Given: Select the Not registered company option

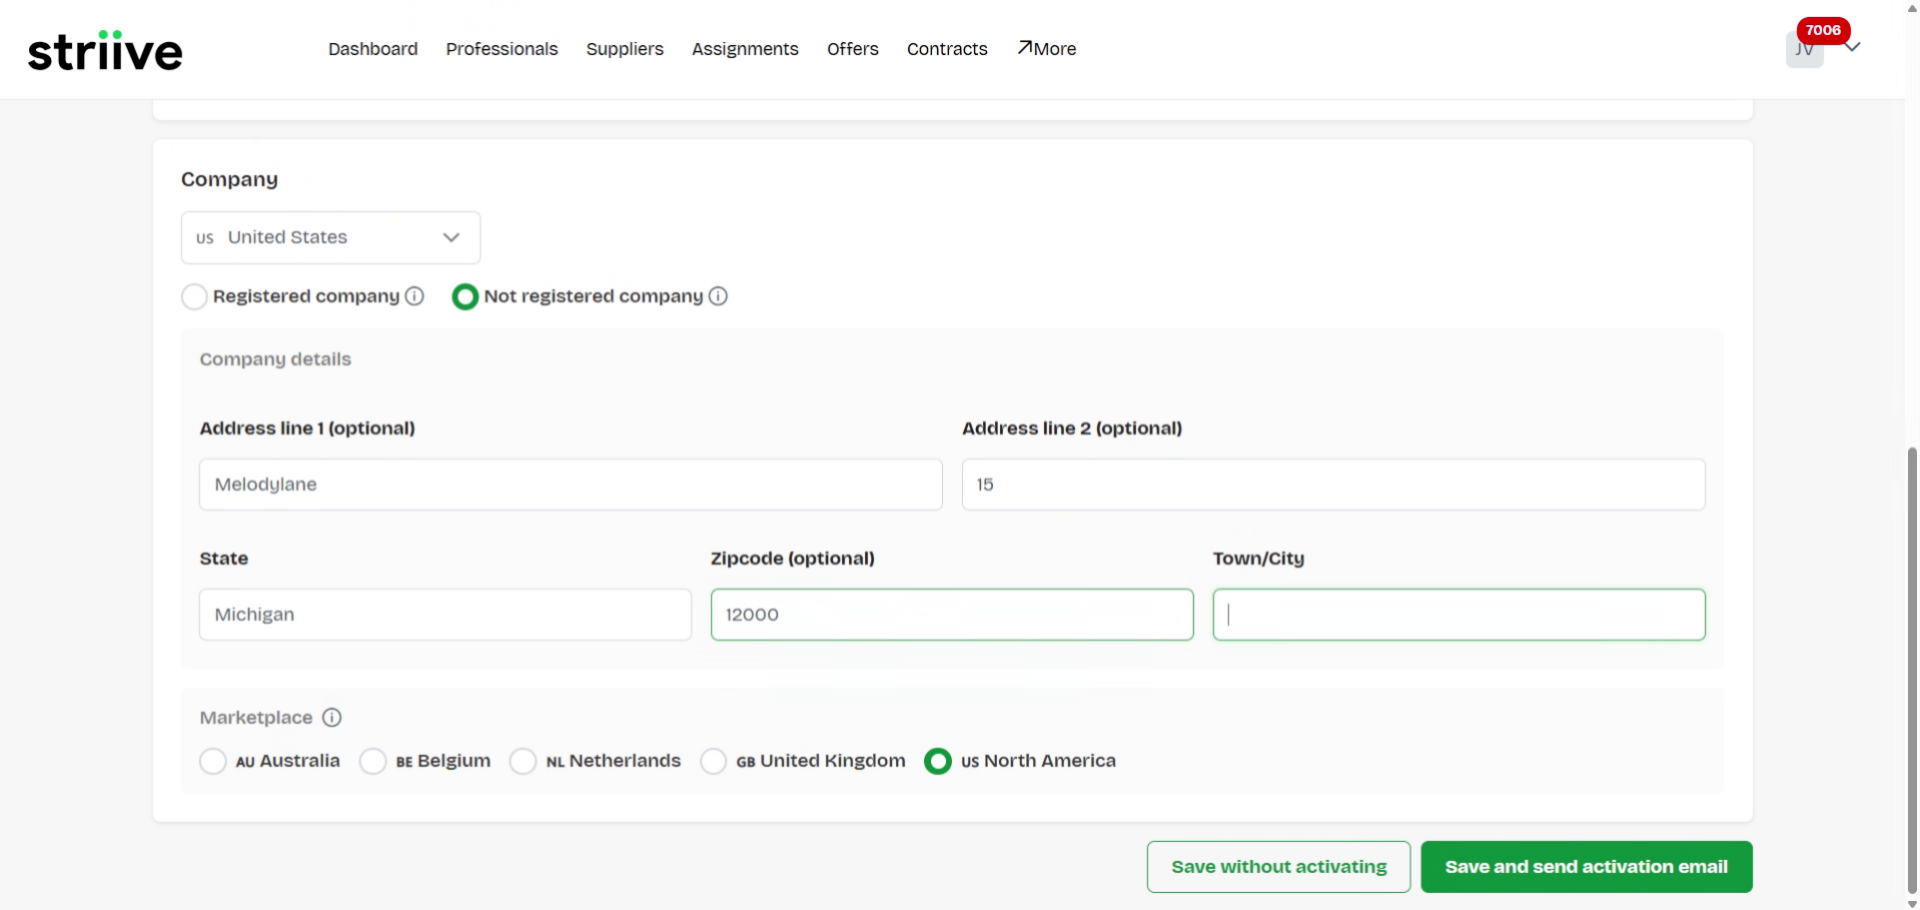Looking at the screenshot, I should 465,297.
